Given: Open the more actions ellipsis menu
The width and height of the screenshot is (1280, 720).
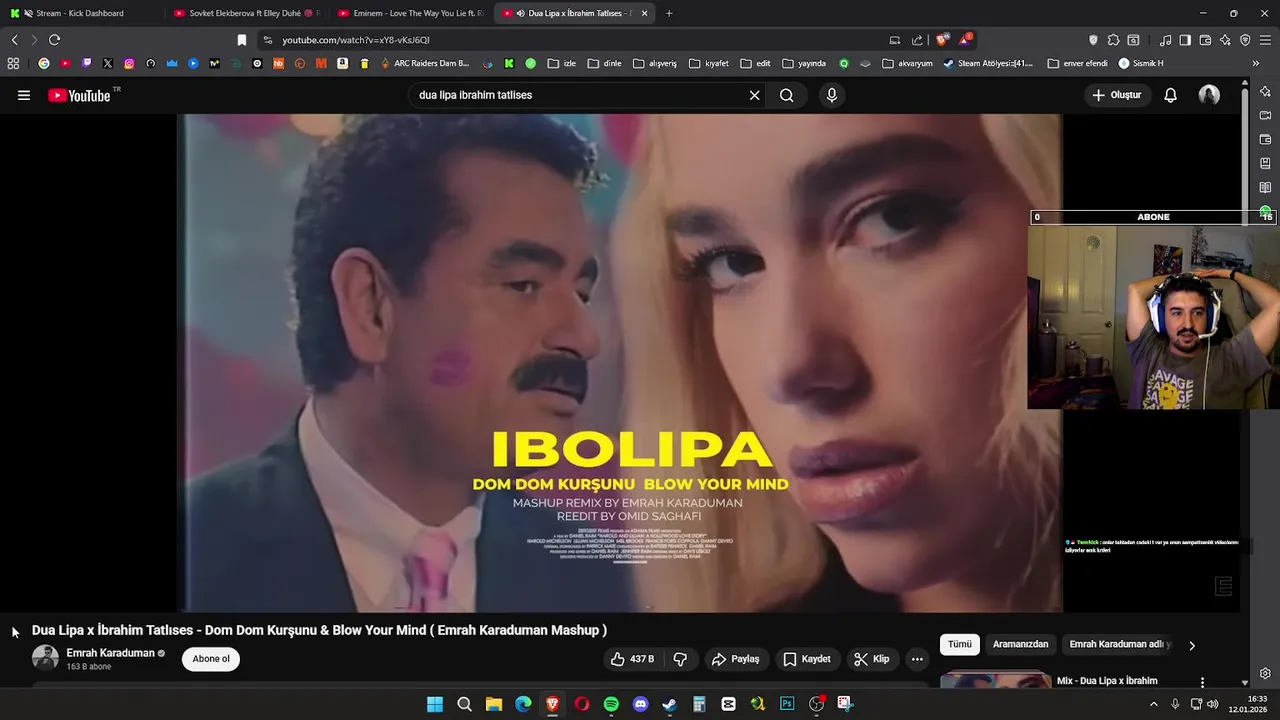Looking at the screenshot, I should pos(917,659).
